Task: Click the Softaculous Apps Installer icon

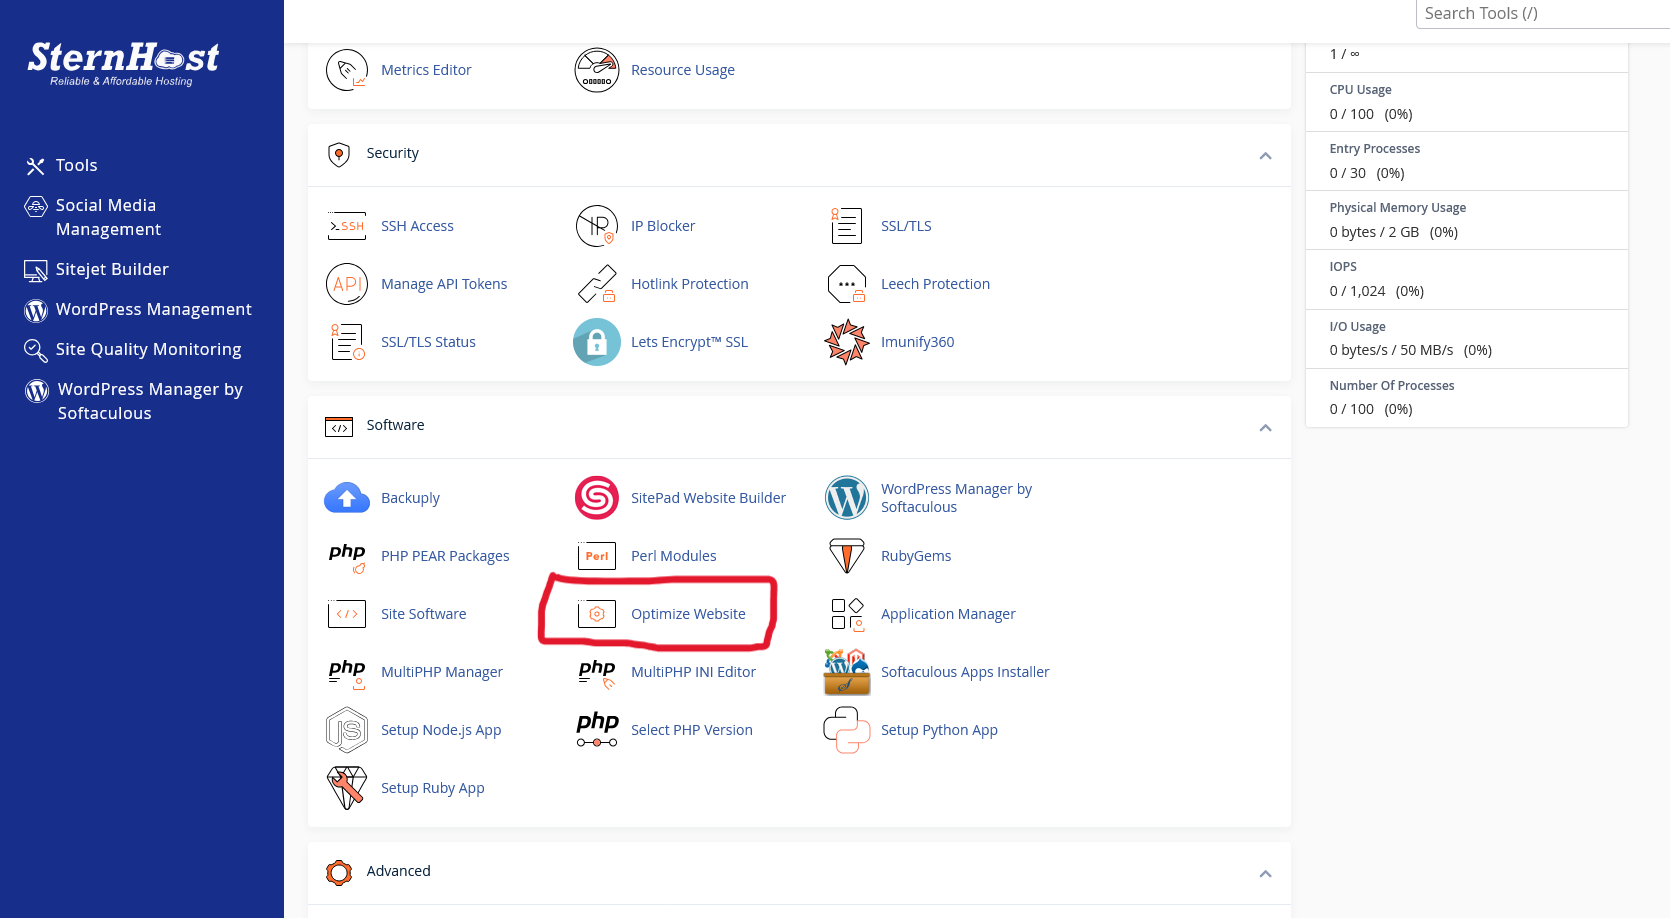Action: tap(846, 672)
